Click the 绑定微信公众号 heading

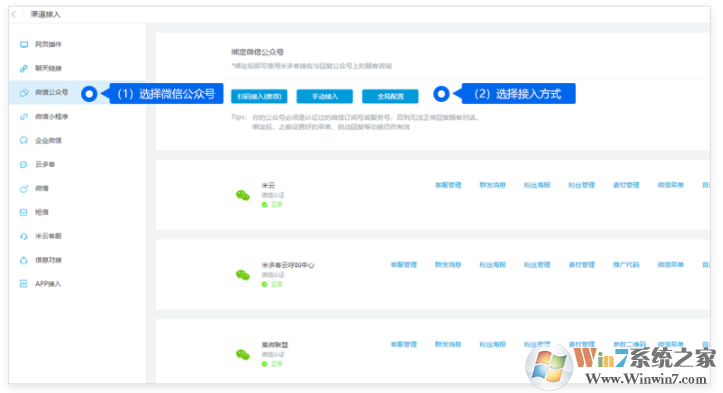tap(257, 52)
